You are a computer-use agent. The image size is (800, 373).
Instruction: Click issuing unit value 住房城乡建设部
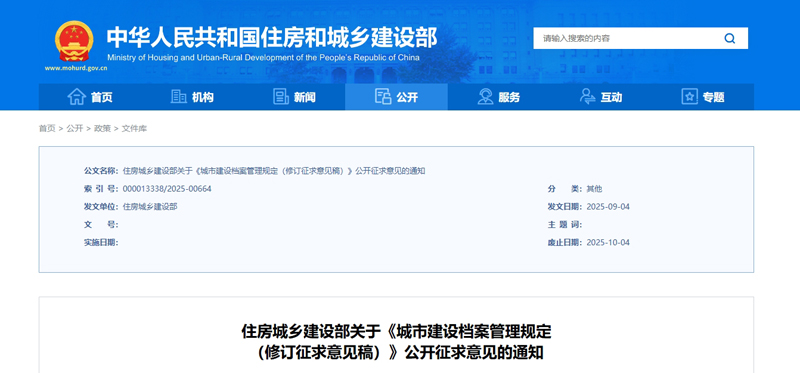point(150,207)
